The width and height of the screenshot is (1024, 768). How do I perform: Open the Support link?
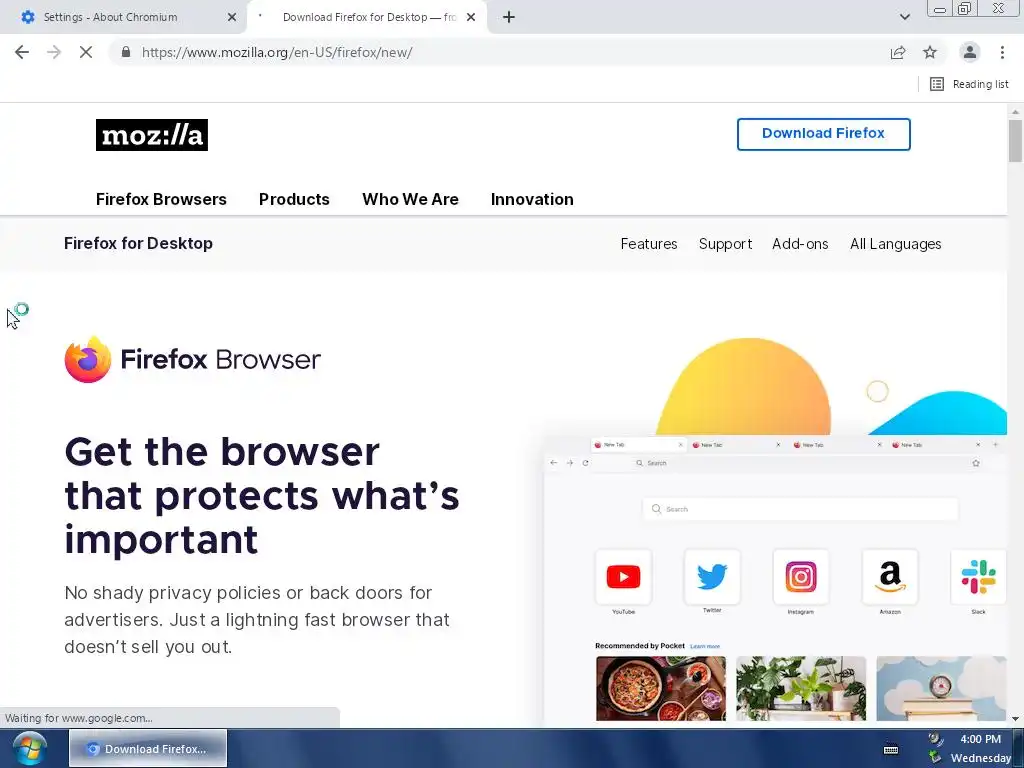pyautogui.click(x=725, y=244)
